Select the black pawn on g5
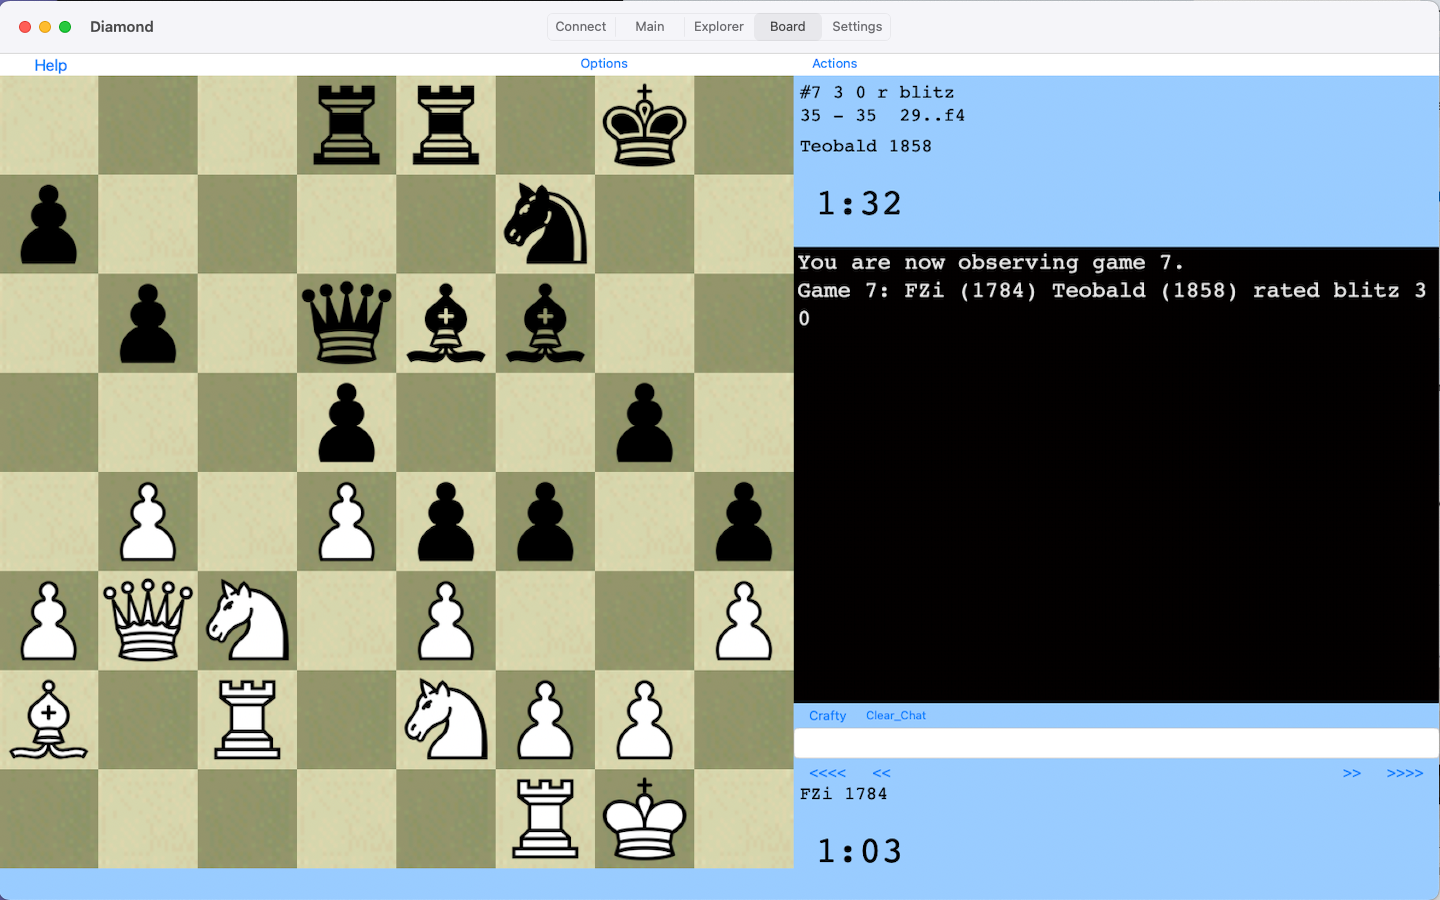This screenshot has width=1440, height=900. (x=645, y=422)
